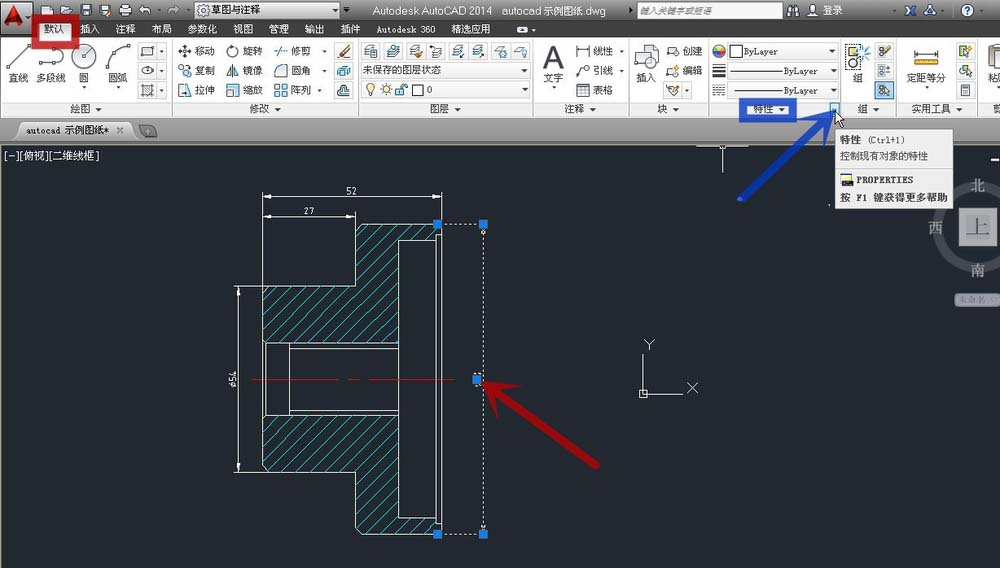
Task: Open the 未保存的图层状态 layer state dropdown
Action: (x=445, y=70)
